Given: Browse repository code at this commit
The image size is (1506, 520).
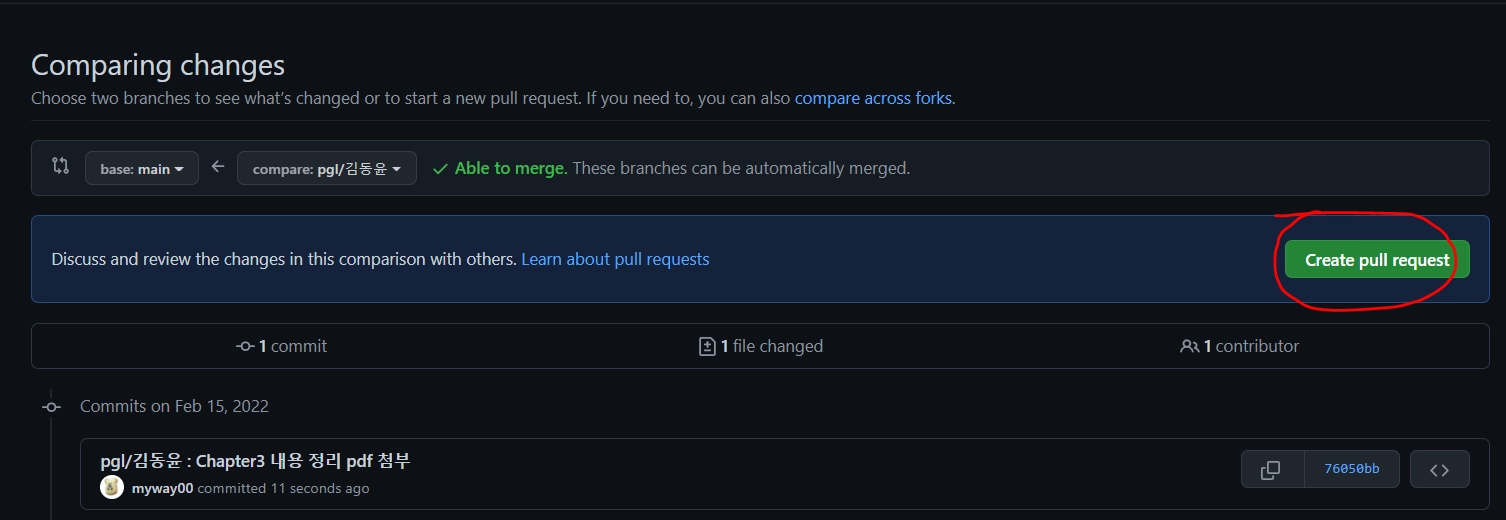Looking at the screenshot, I should point(1439,469).
